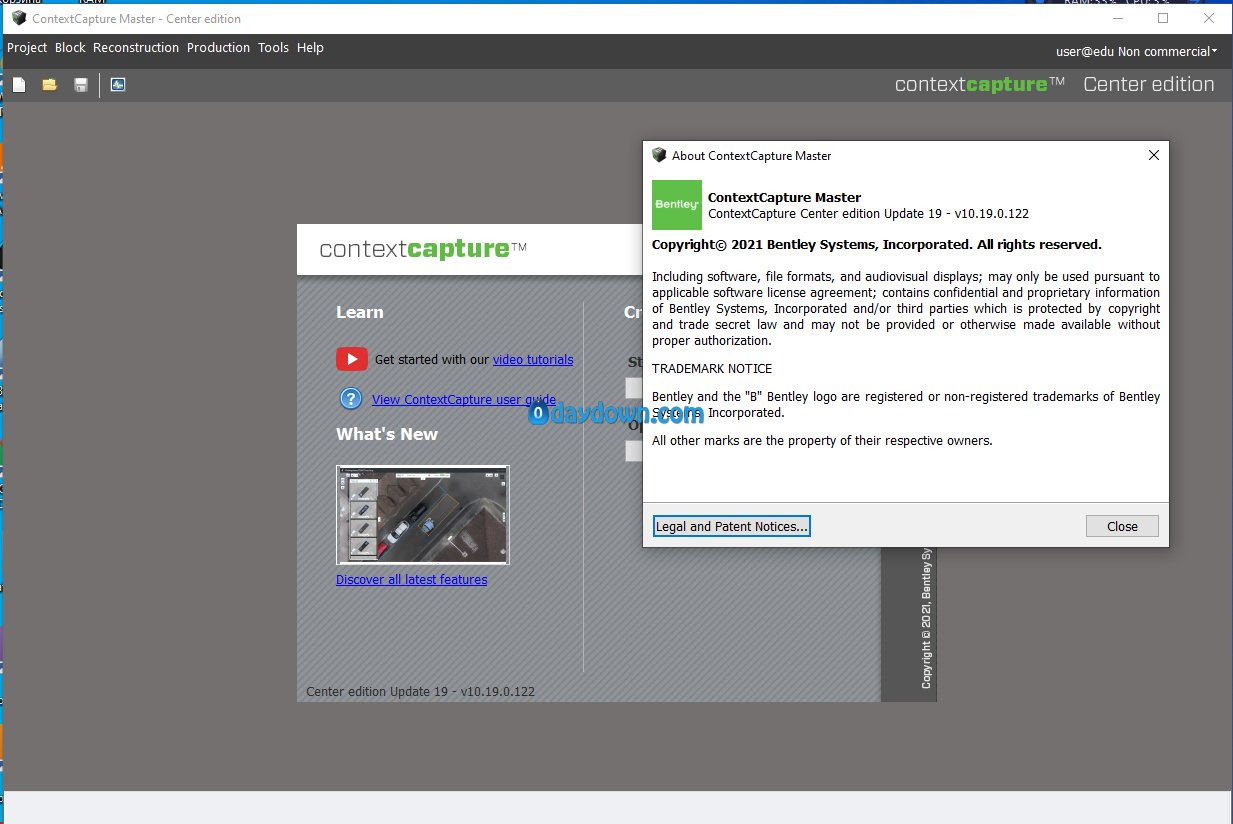Click the What's New feature thumbnail
Image resolution: width=1233 pixels, height=824 pixels.
423,515
